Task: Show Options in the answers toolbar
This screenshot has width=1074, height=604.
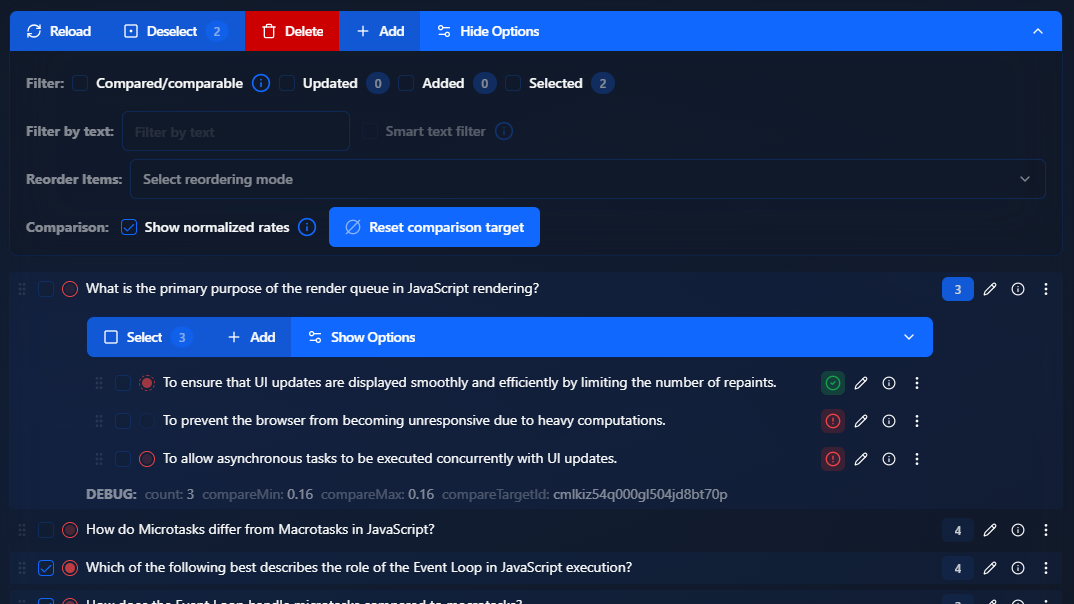Action: (362, 337)
